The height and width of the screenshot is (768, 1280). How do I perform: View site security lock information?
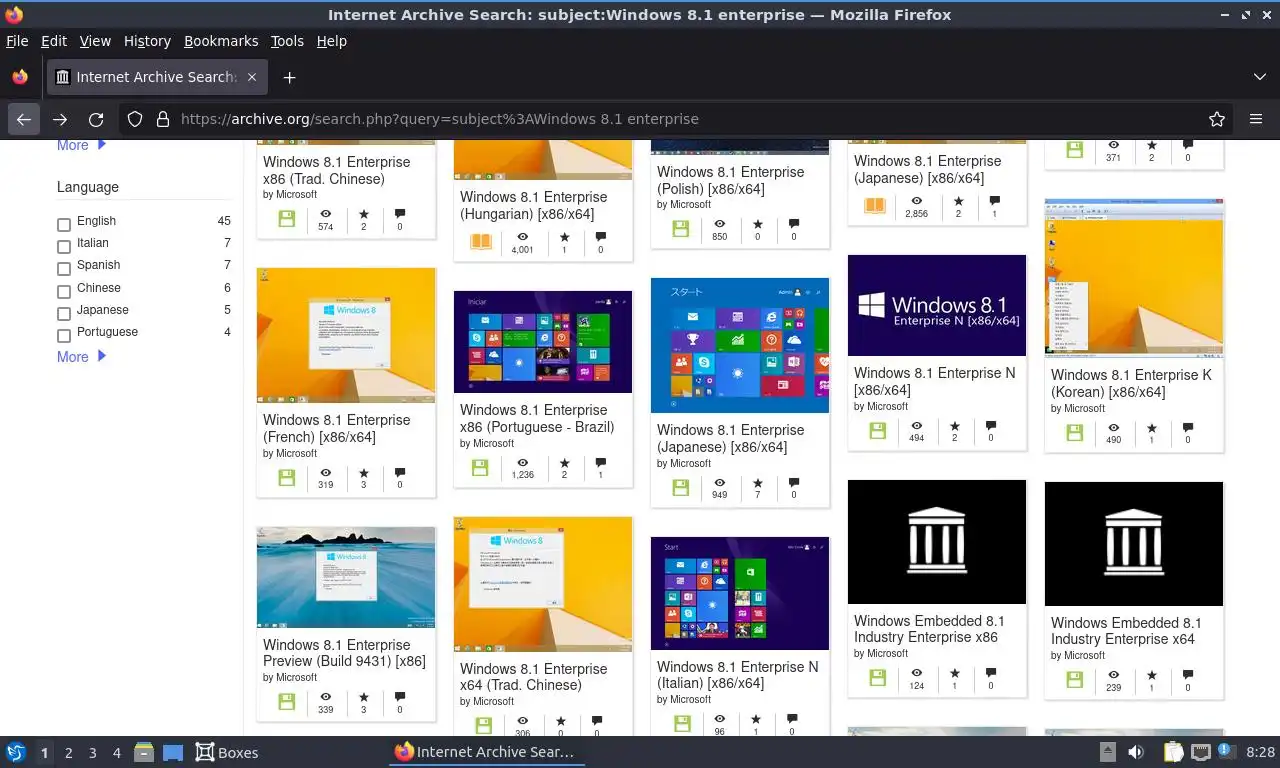163,119
